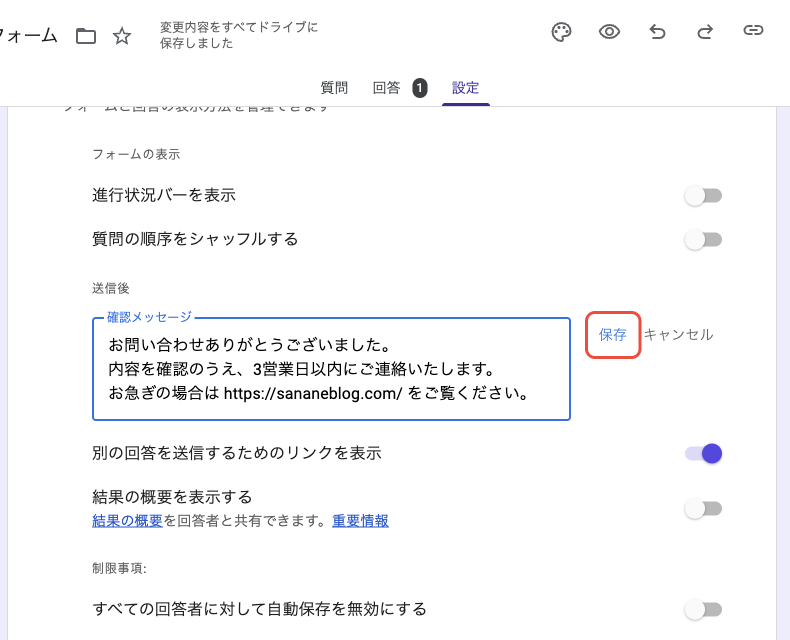Click the 変更内容をすべてドライブに保存しました status text
This screenshot has width=790, height=640.
[x=239, y=35]
